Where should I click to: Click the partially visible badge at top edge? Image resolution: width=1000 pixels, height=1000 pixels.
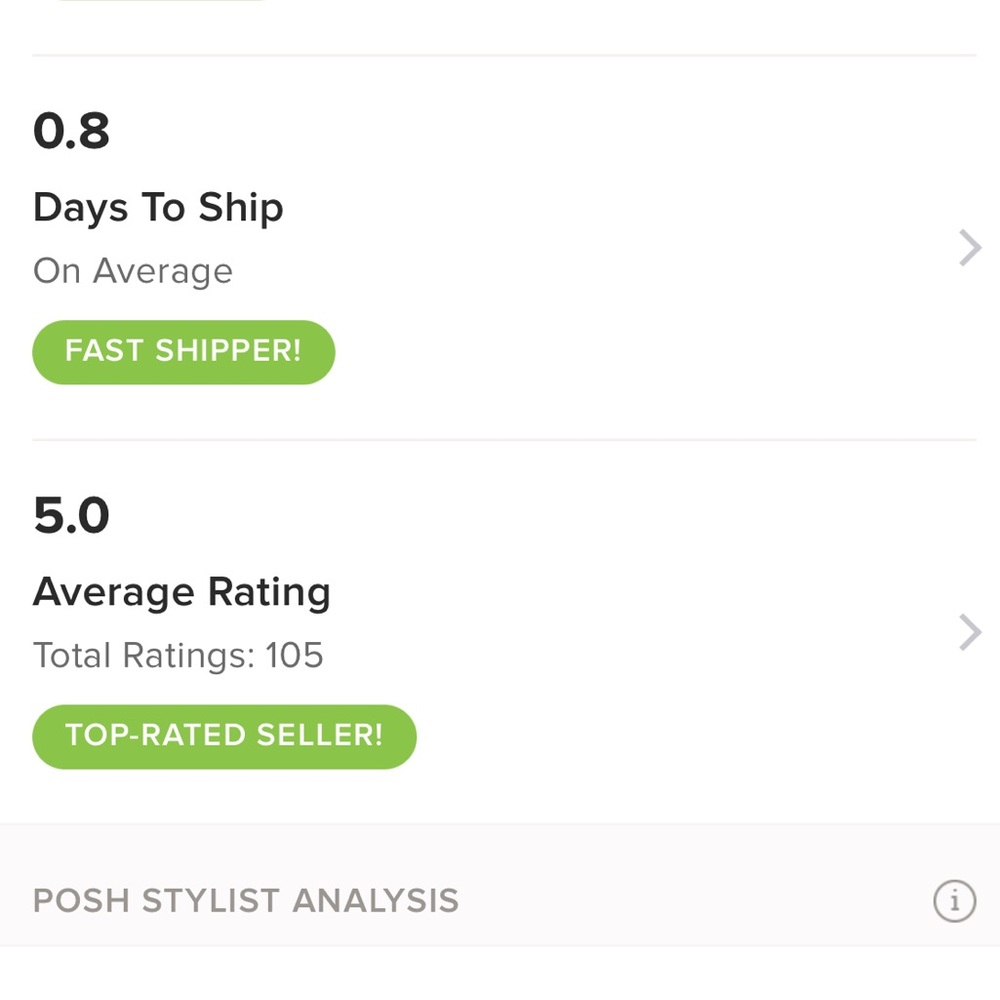[x=160, y=2]
